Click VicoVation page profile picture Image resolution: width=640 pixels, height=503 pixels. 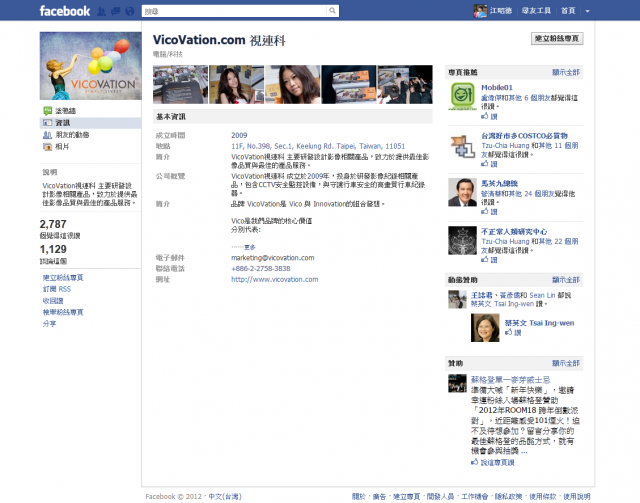(91, 66)
